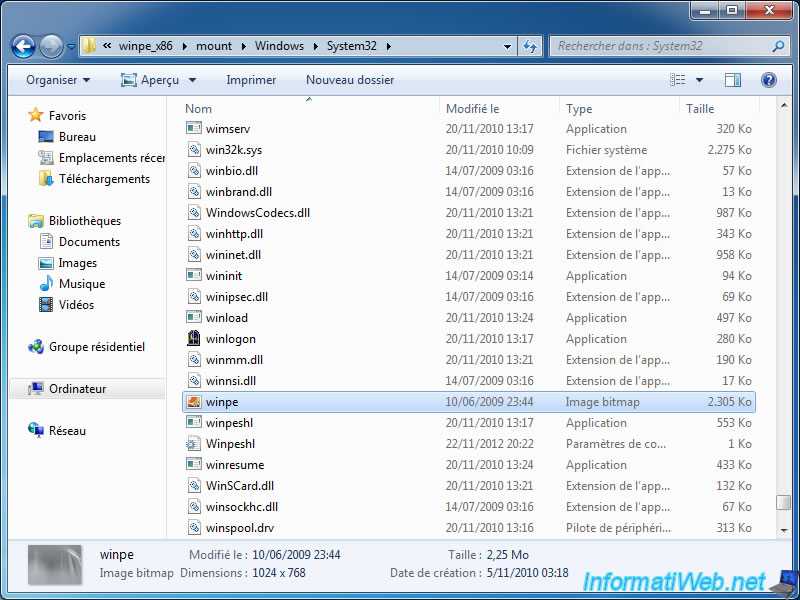Image resolution: width=800 pixels, height=600 pixels.
Task: Open the view options dropdown arrow
Action: (x=699, y=80)
